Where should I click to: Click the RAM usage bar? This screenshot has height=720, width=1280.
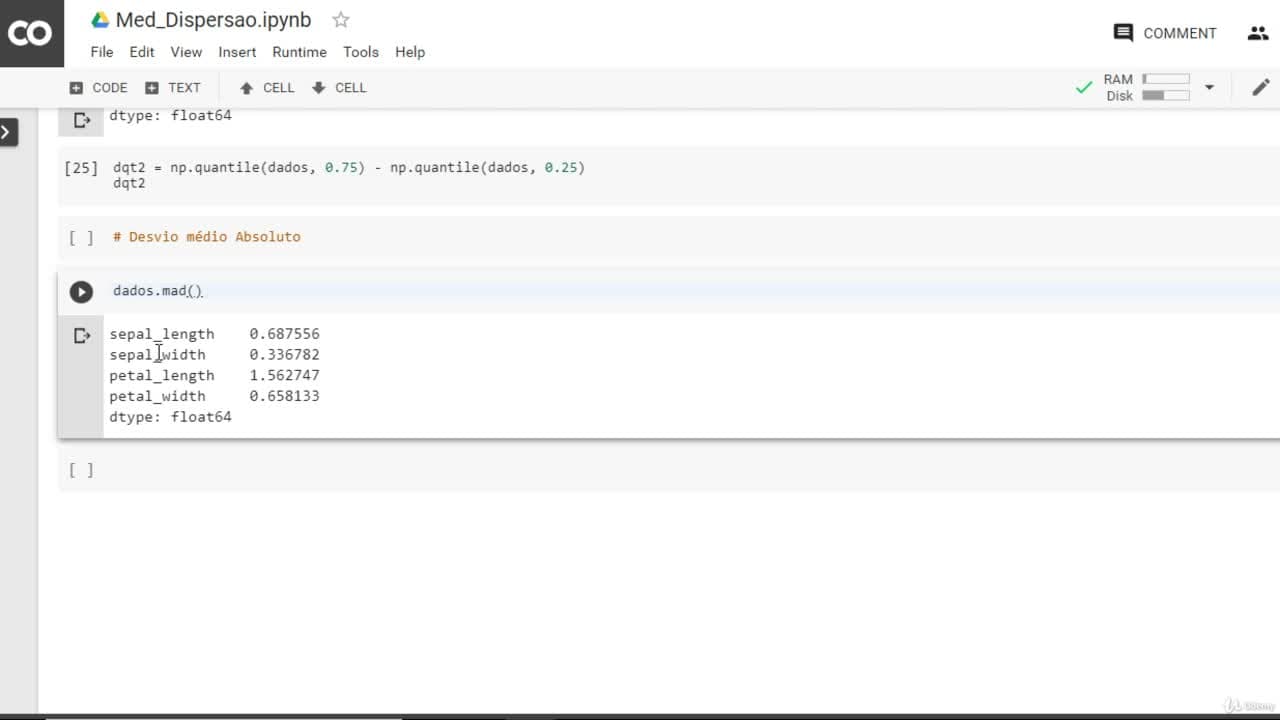(1166, 79)
